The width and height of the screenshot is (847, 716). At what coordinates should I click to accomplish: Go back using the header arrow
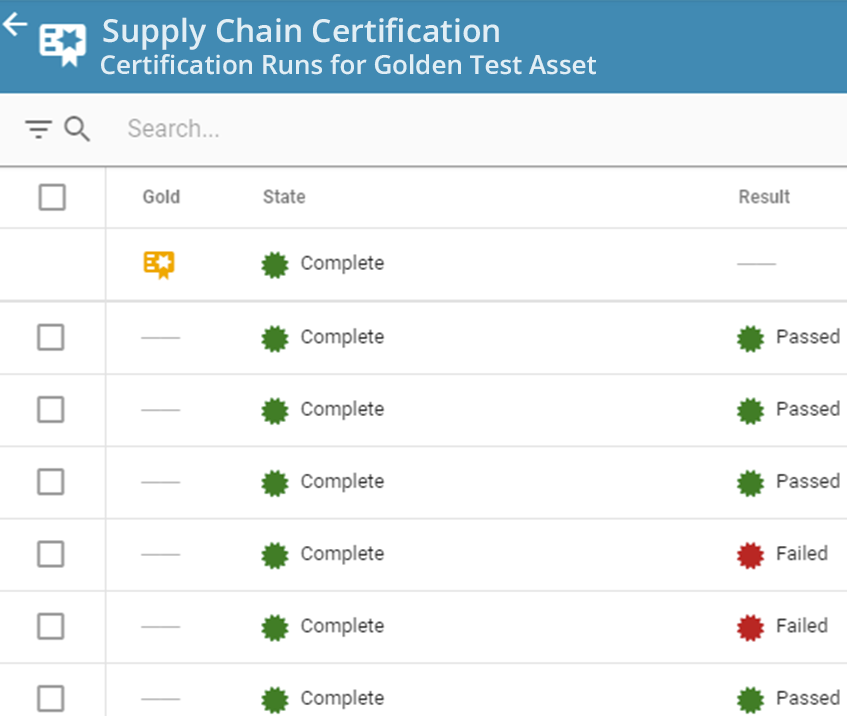click(x=15, y=25)
